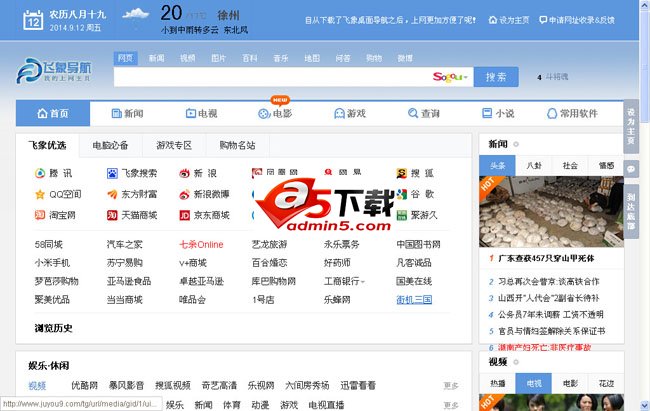Viewport: 650px width, 411px height.
Task: Click the side chat bubble icon
Action: point(631,169)
